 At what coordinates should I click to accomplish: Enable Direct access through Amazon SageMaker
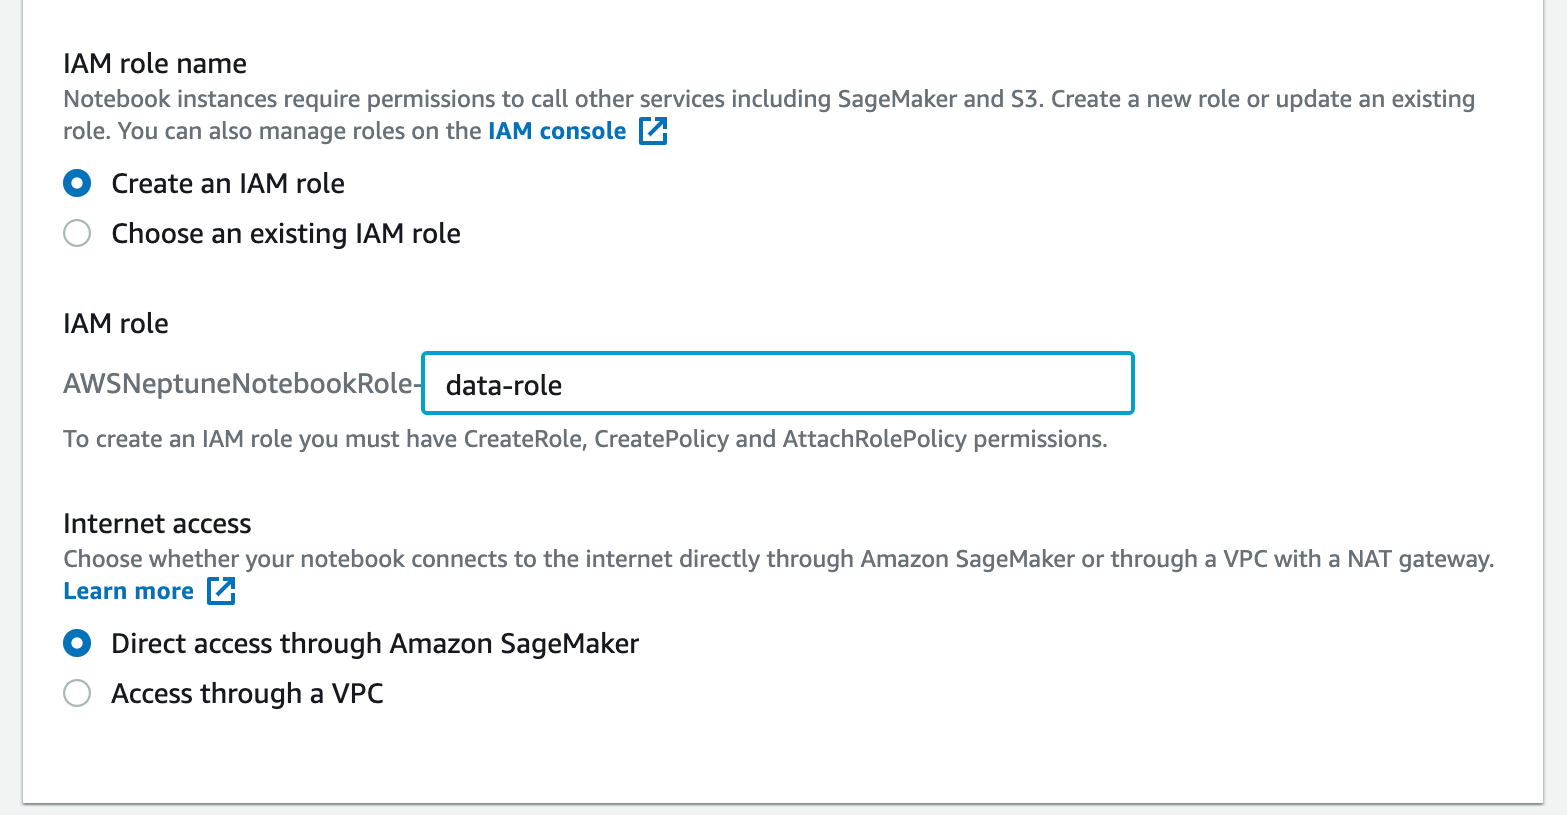coord(77,643)
